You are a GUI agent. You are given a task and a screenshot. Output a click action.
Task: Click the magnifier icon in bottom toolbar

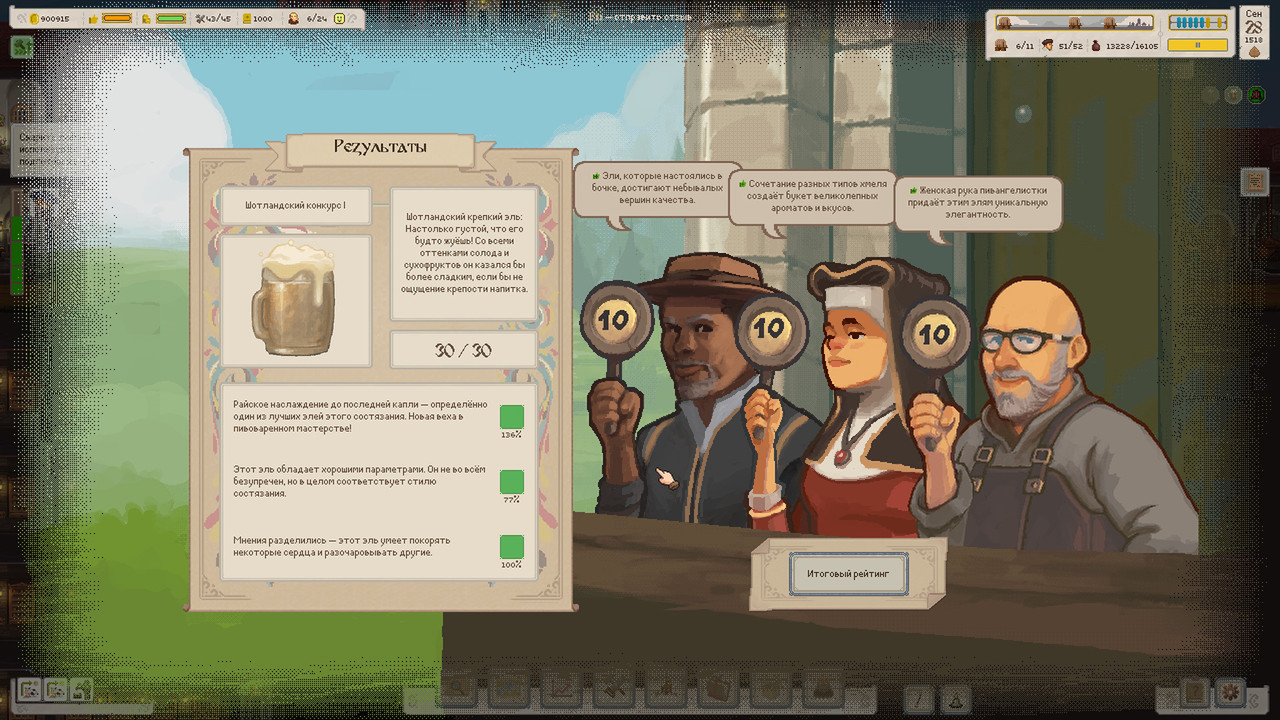click(x=457, y=689)
